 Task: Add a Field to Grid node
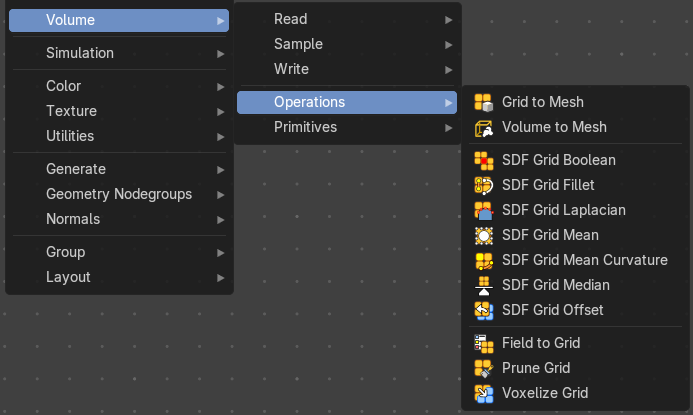(x=575, y=343)
